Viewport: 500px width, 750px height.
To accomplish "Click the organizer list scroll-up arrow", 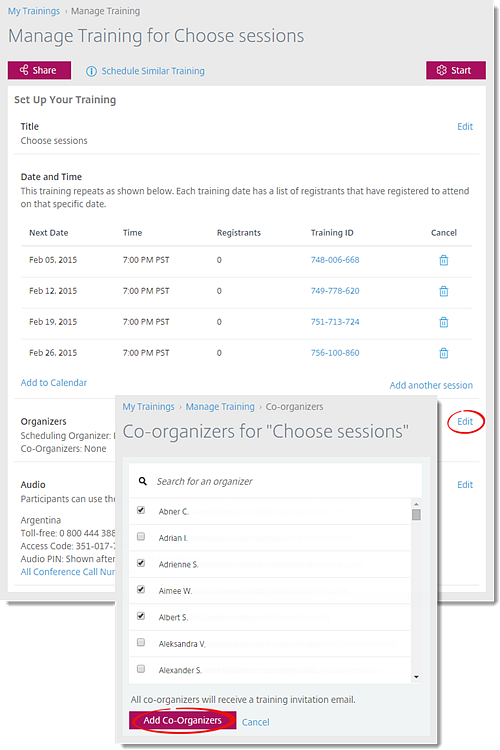I will (x=416, y=504).
